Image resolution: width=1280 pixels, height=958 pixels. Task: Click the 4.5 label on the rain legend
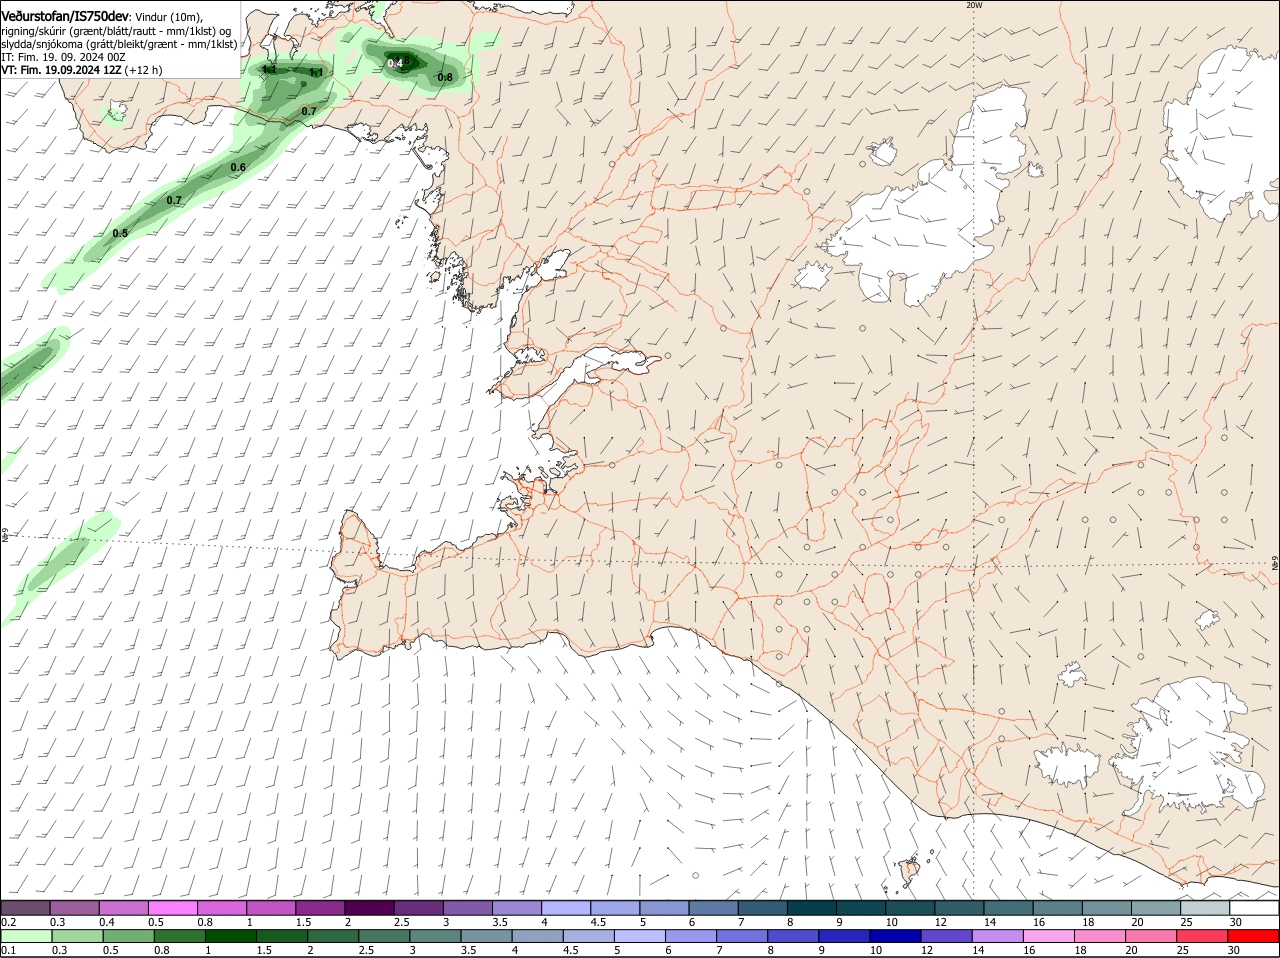pos(569,950)
